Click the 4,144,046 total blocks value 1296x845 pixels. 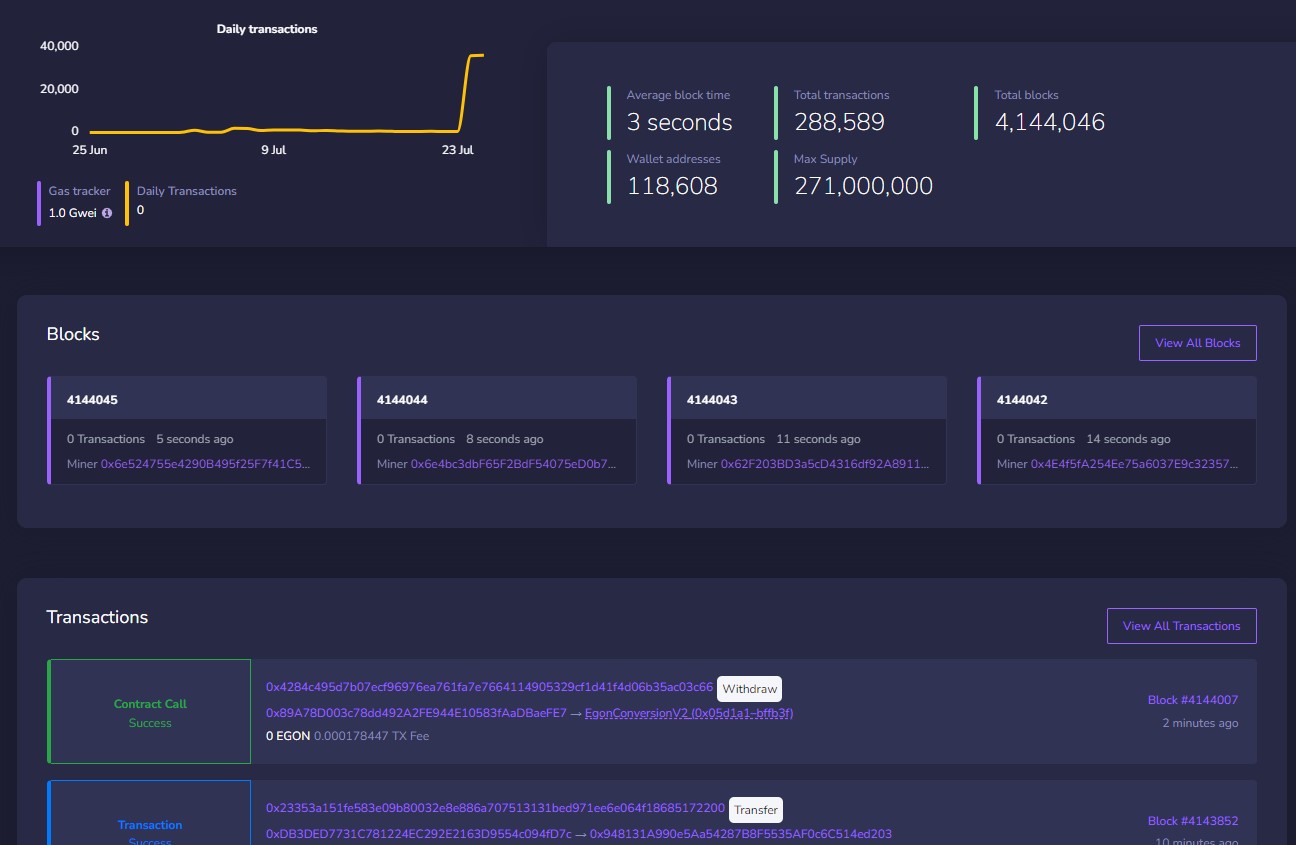(x=1050, y=123)
